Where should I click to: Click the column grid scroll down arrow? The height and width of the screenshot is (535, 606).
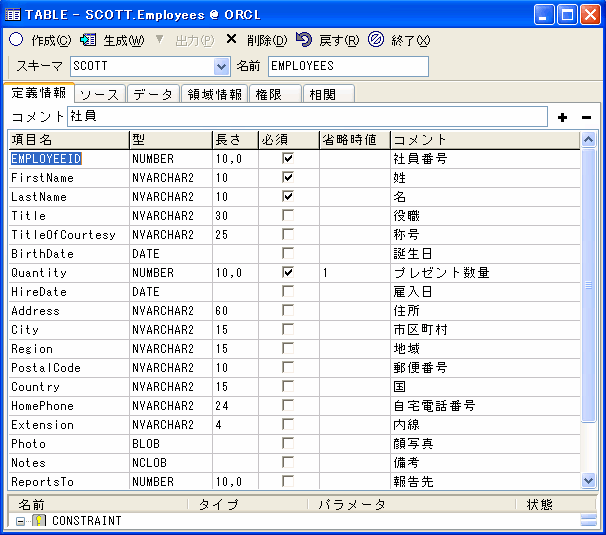point(588,481)
